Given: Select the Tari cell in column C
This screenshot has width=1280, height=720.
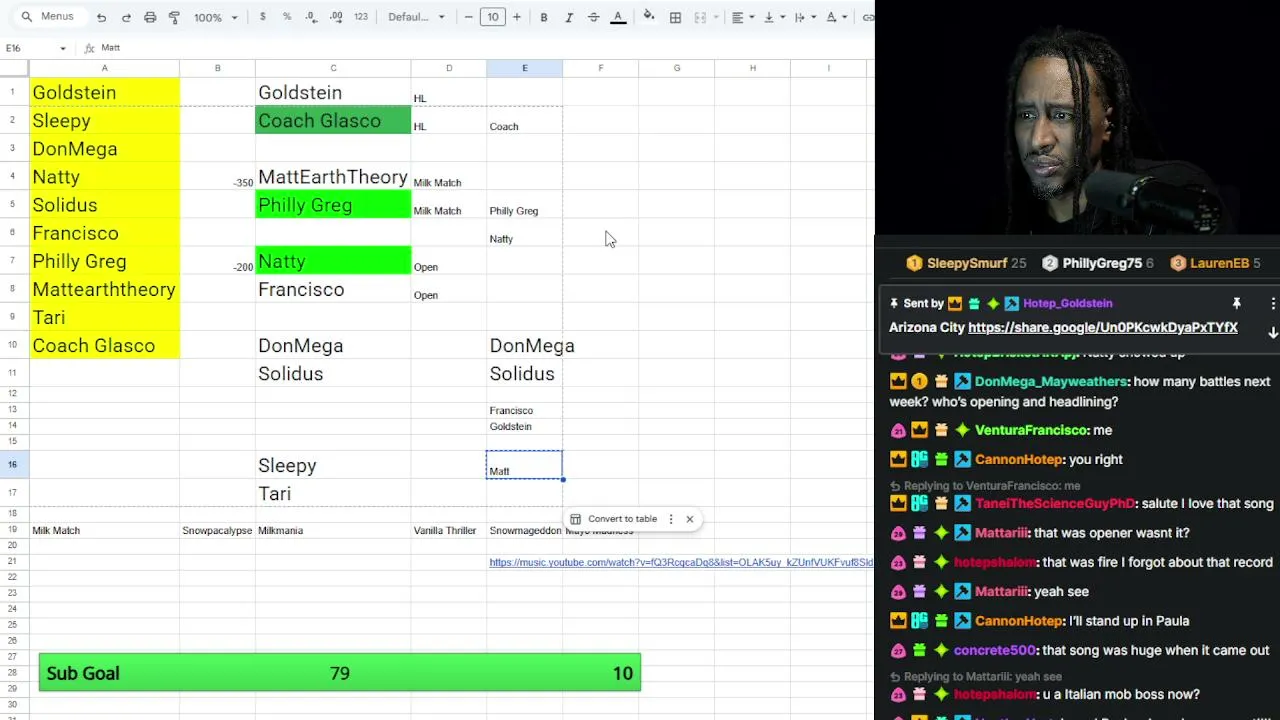Looking at the screenshot, I should [x=333, y=493].
